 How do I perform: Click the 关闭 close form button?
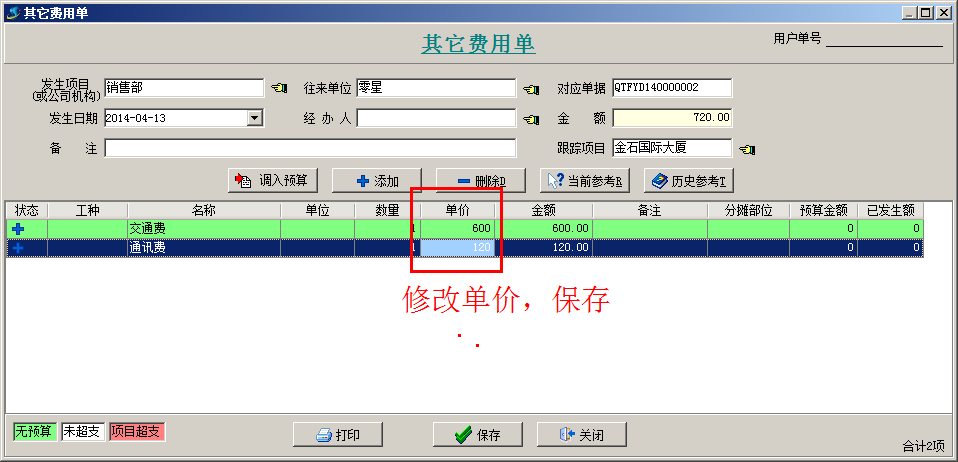(x=582, y=434)
